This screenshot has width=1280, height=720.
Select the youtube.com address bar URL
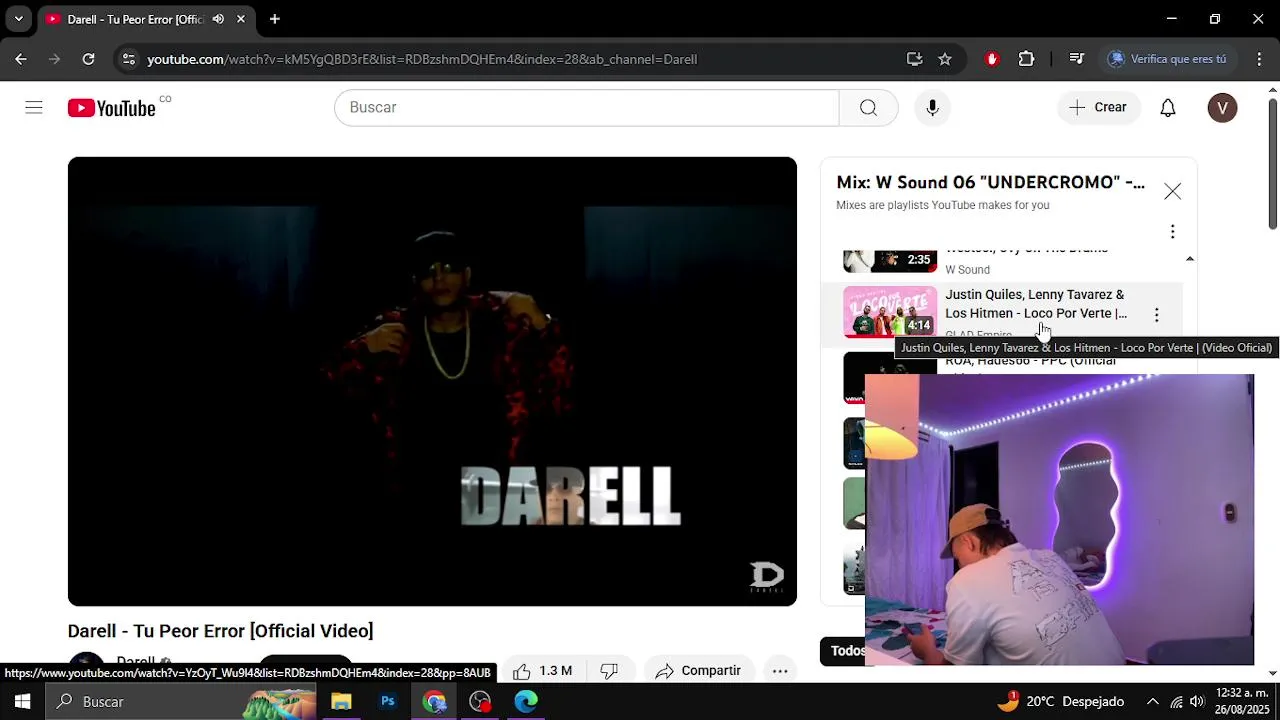422,59
